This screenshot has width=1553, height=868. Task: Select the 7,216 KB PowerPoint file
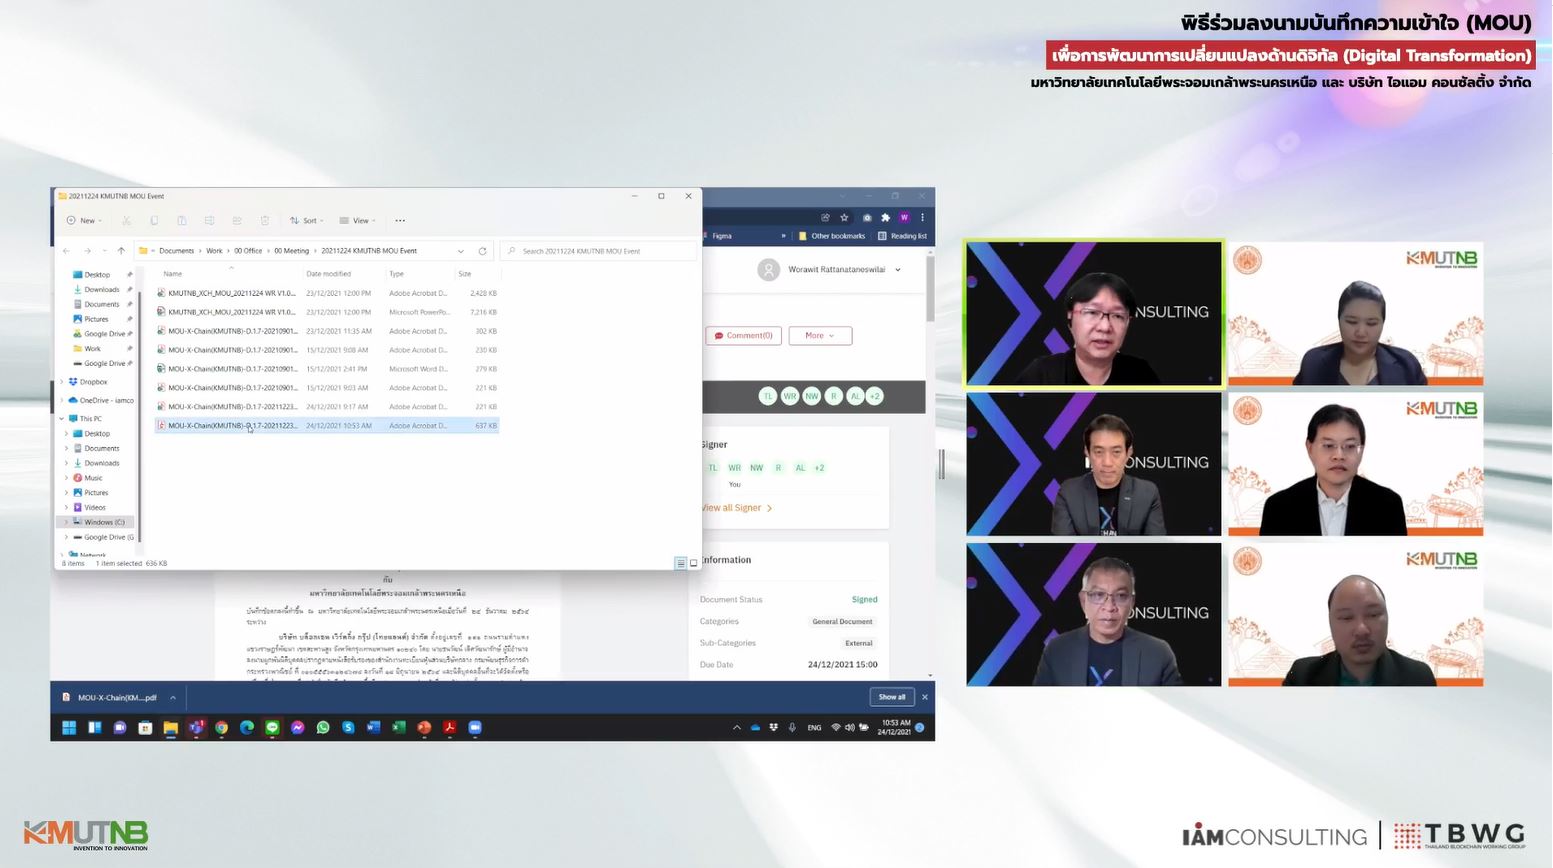tap(327, 312)
